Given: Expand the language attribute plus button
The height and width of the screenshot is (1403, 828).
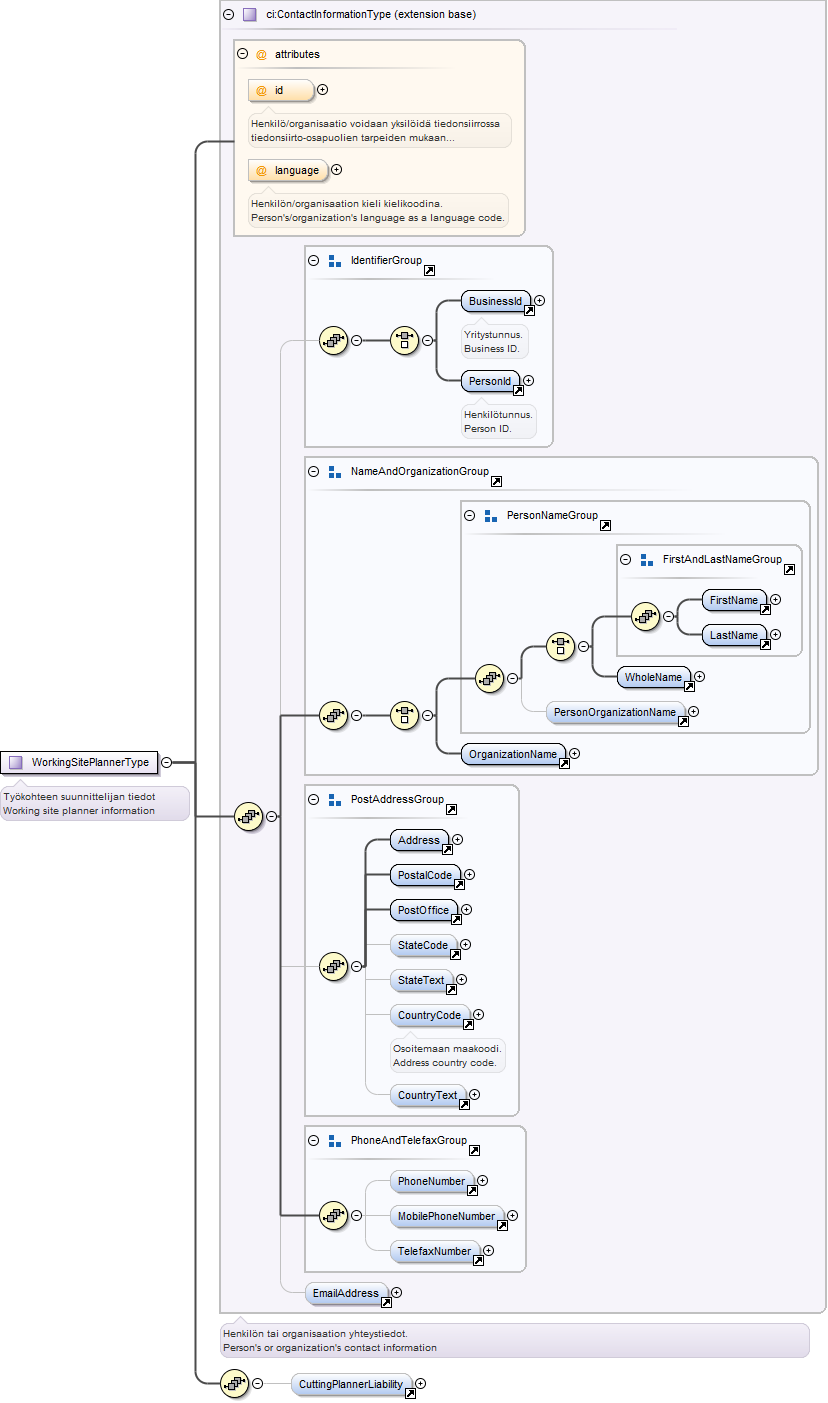Looking at the screenshot, I should 336,170.
